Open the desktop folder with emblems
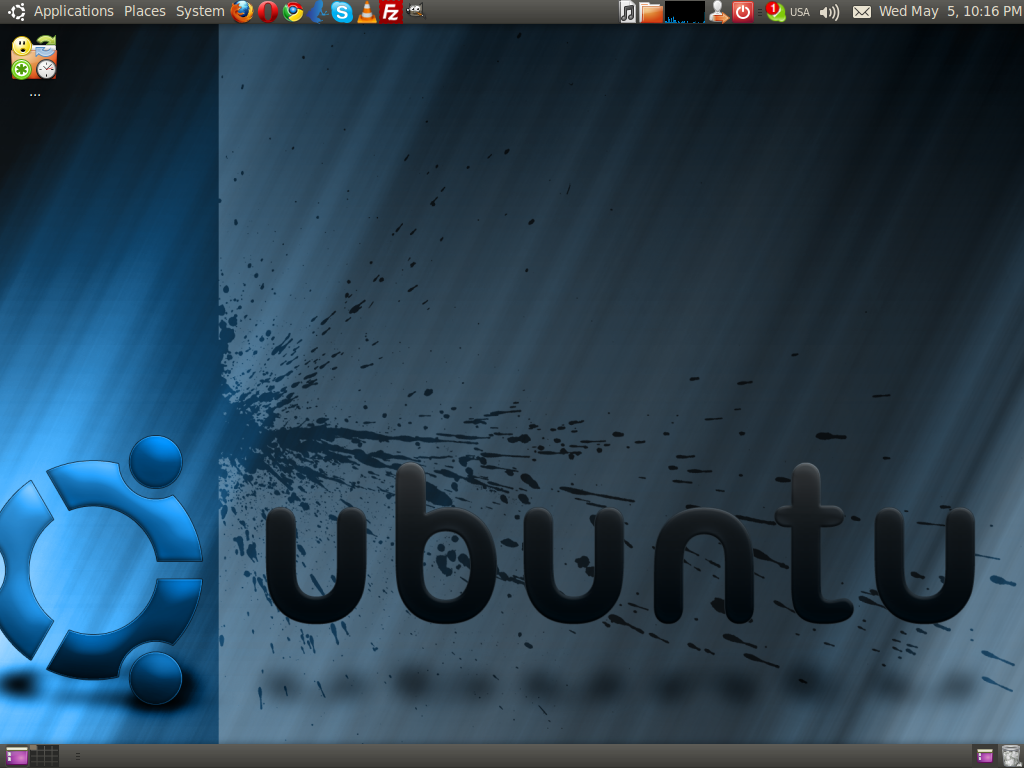1024x768 pixels. pos(34,58)
